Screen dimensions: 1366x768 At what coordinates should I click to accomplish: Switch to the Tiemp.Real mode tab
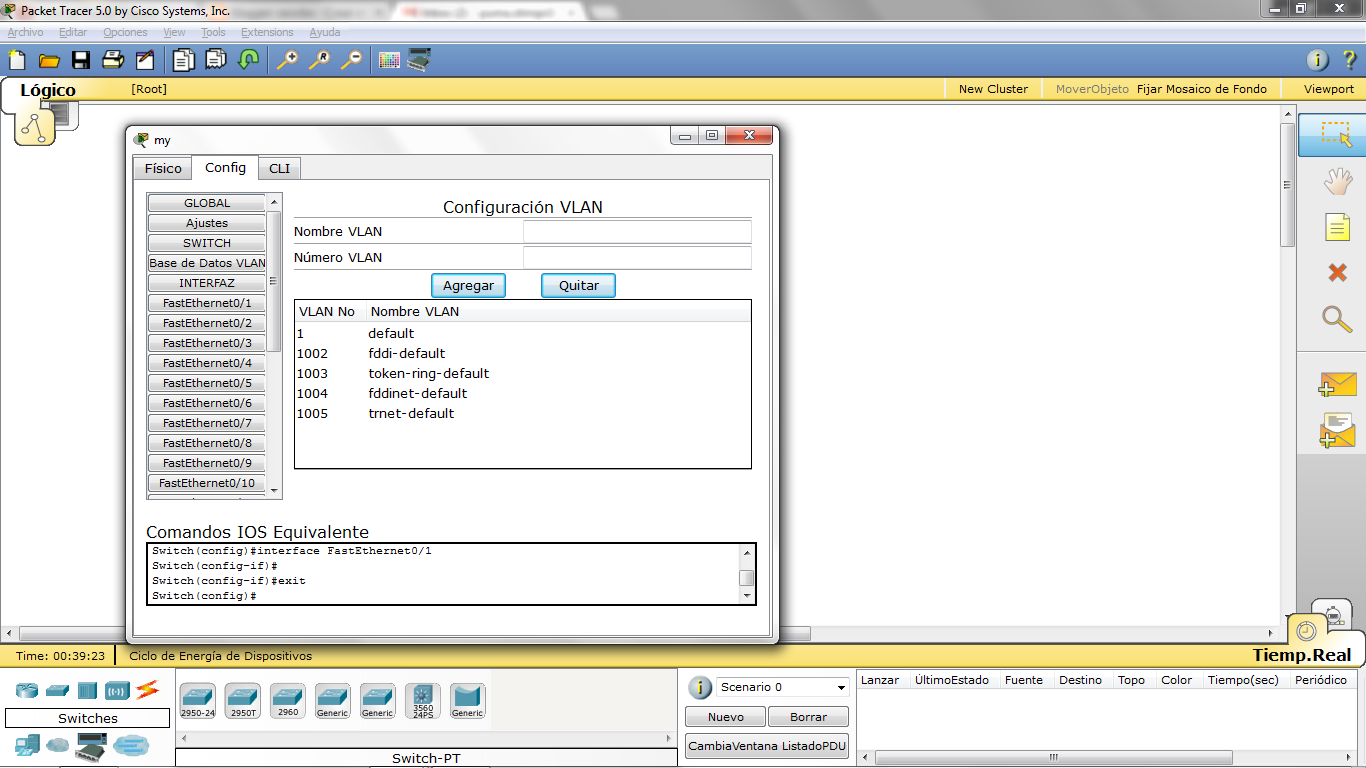(1301, 655)
